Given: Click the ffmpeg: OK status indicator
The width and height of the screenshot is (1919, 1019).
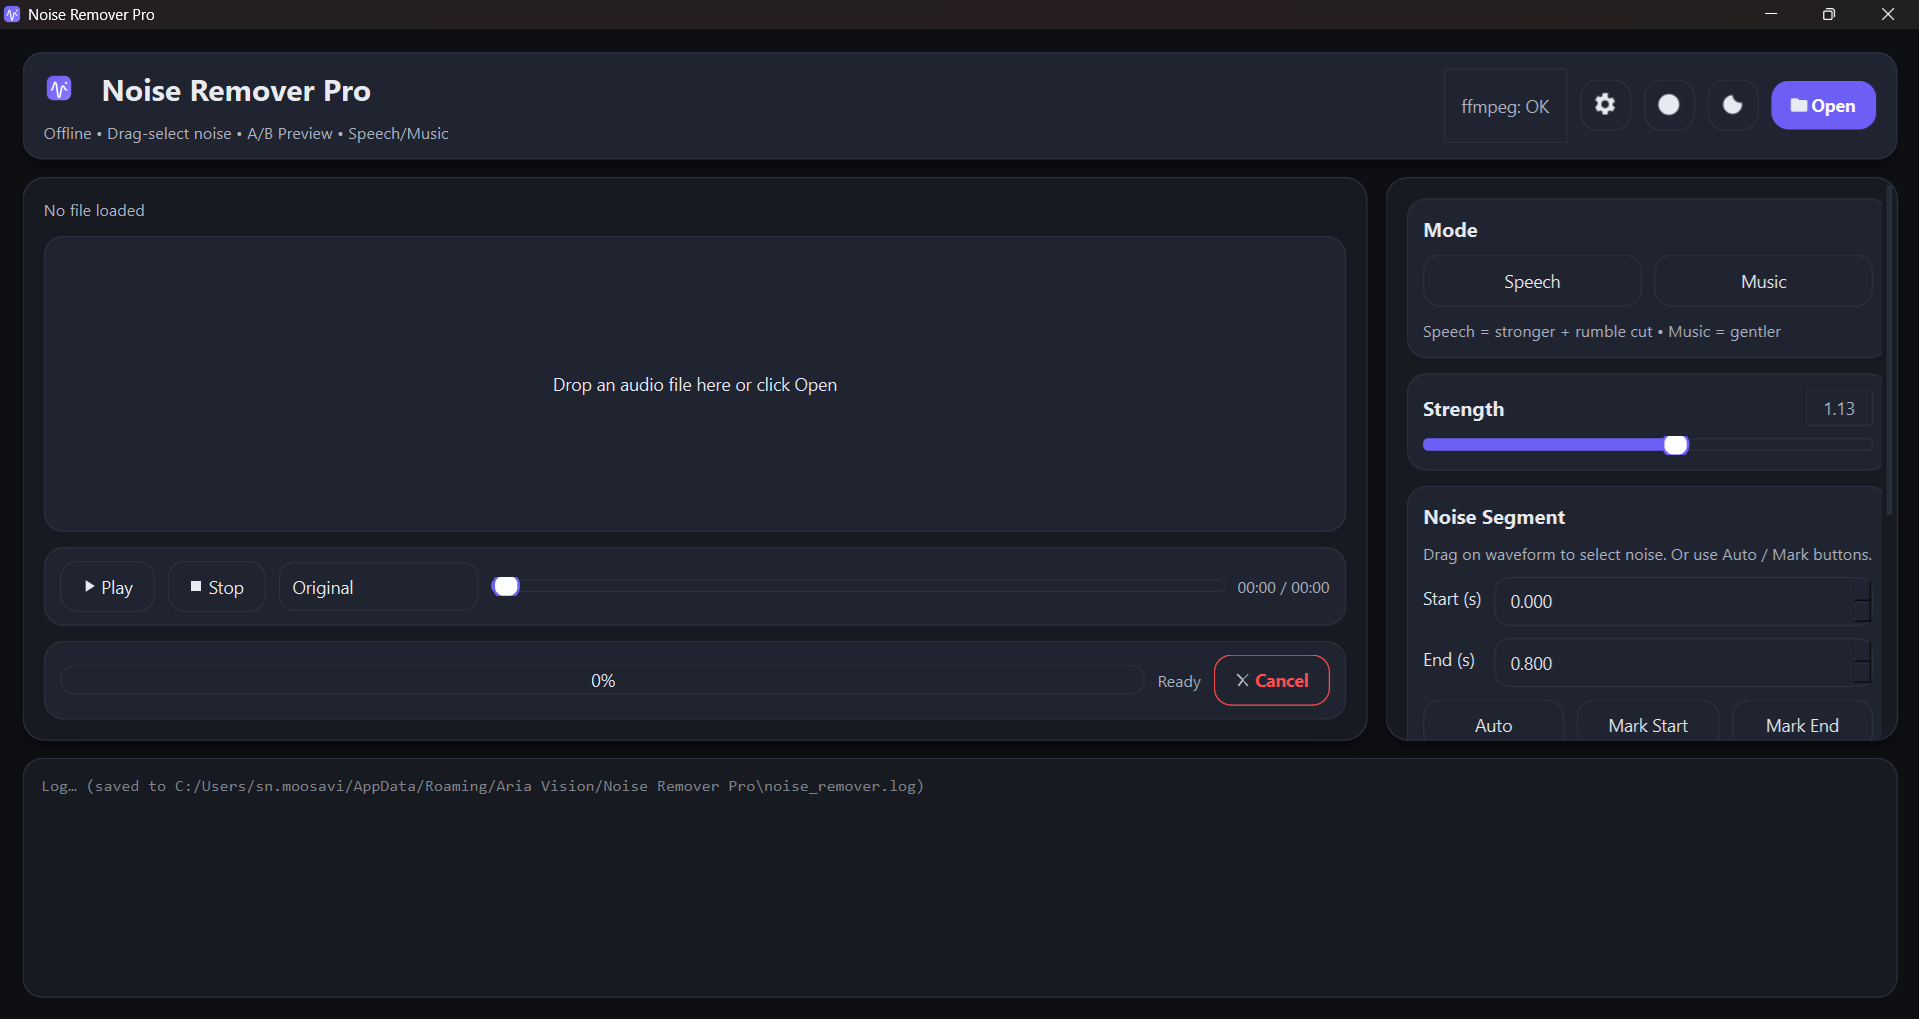Looking at the screenshot, I should 1504,105.
